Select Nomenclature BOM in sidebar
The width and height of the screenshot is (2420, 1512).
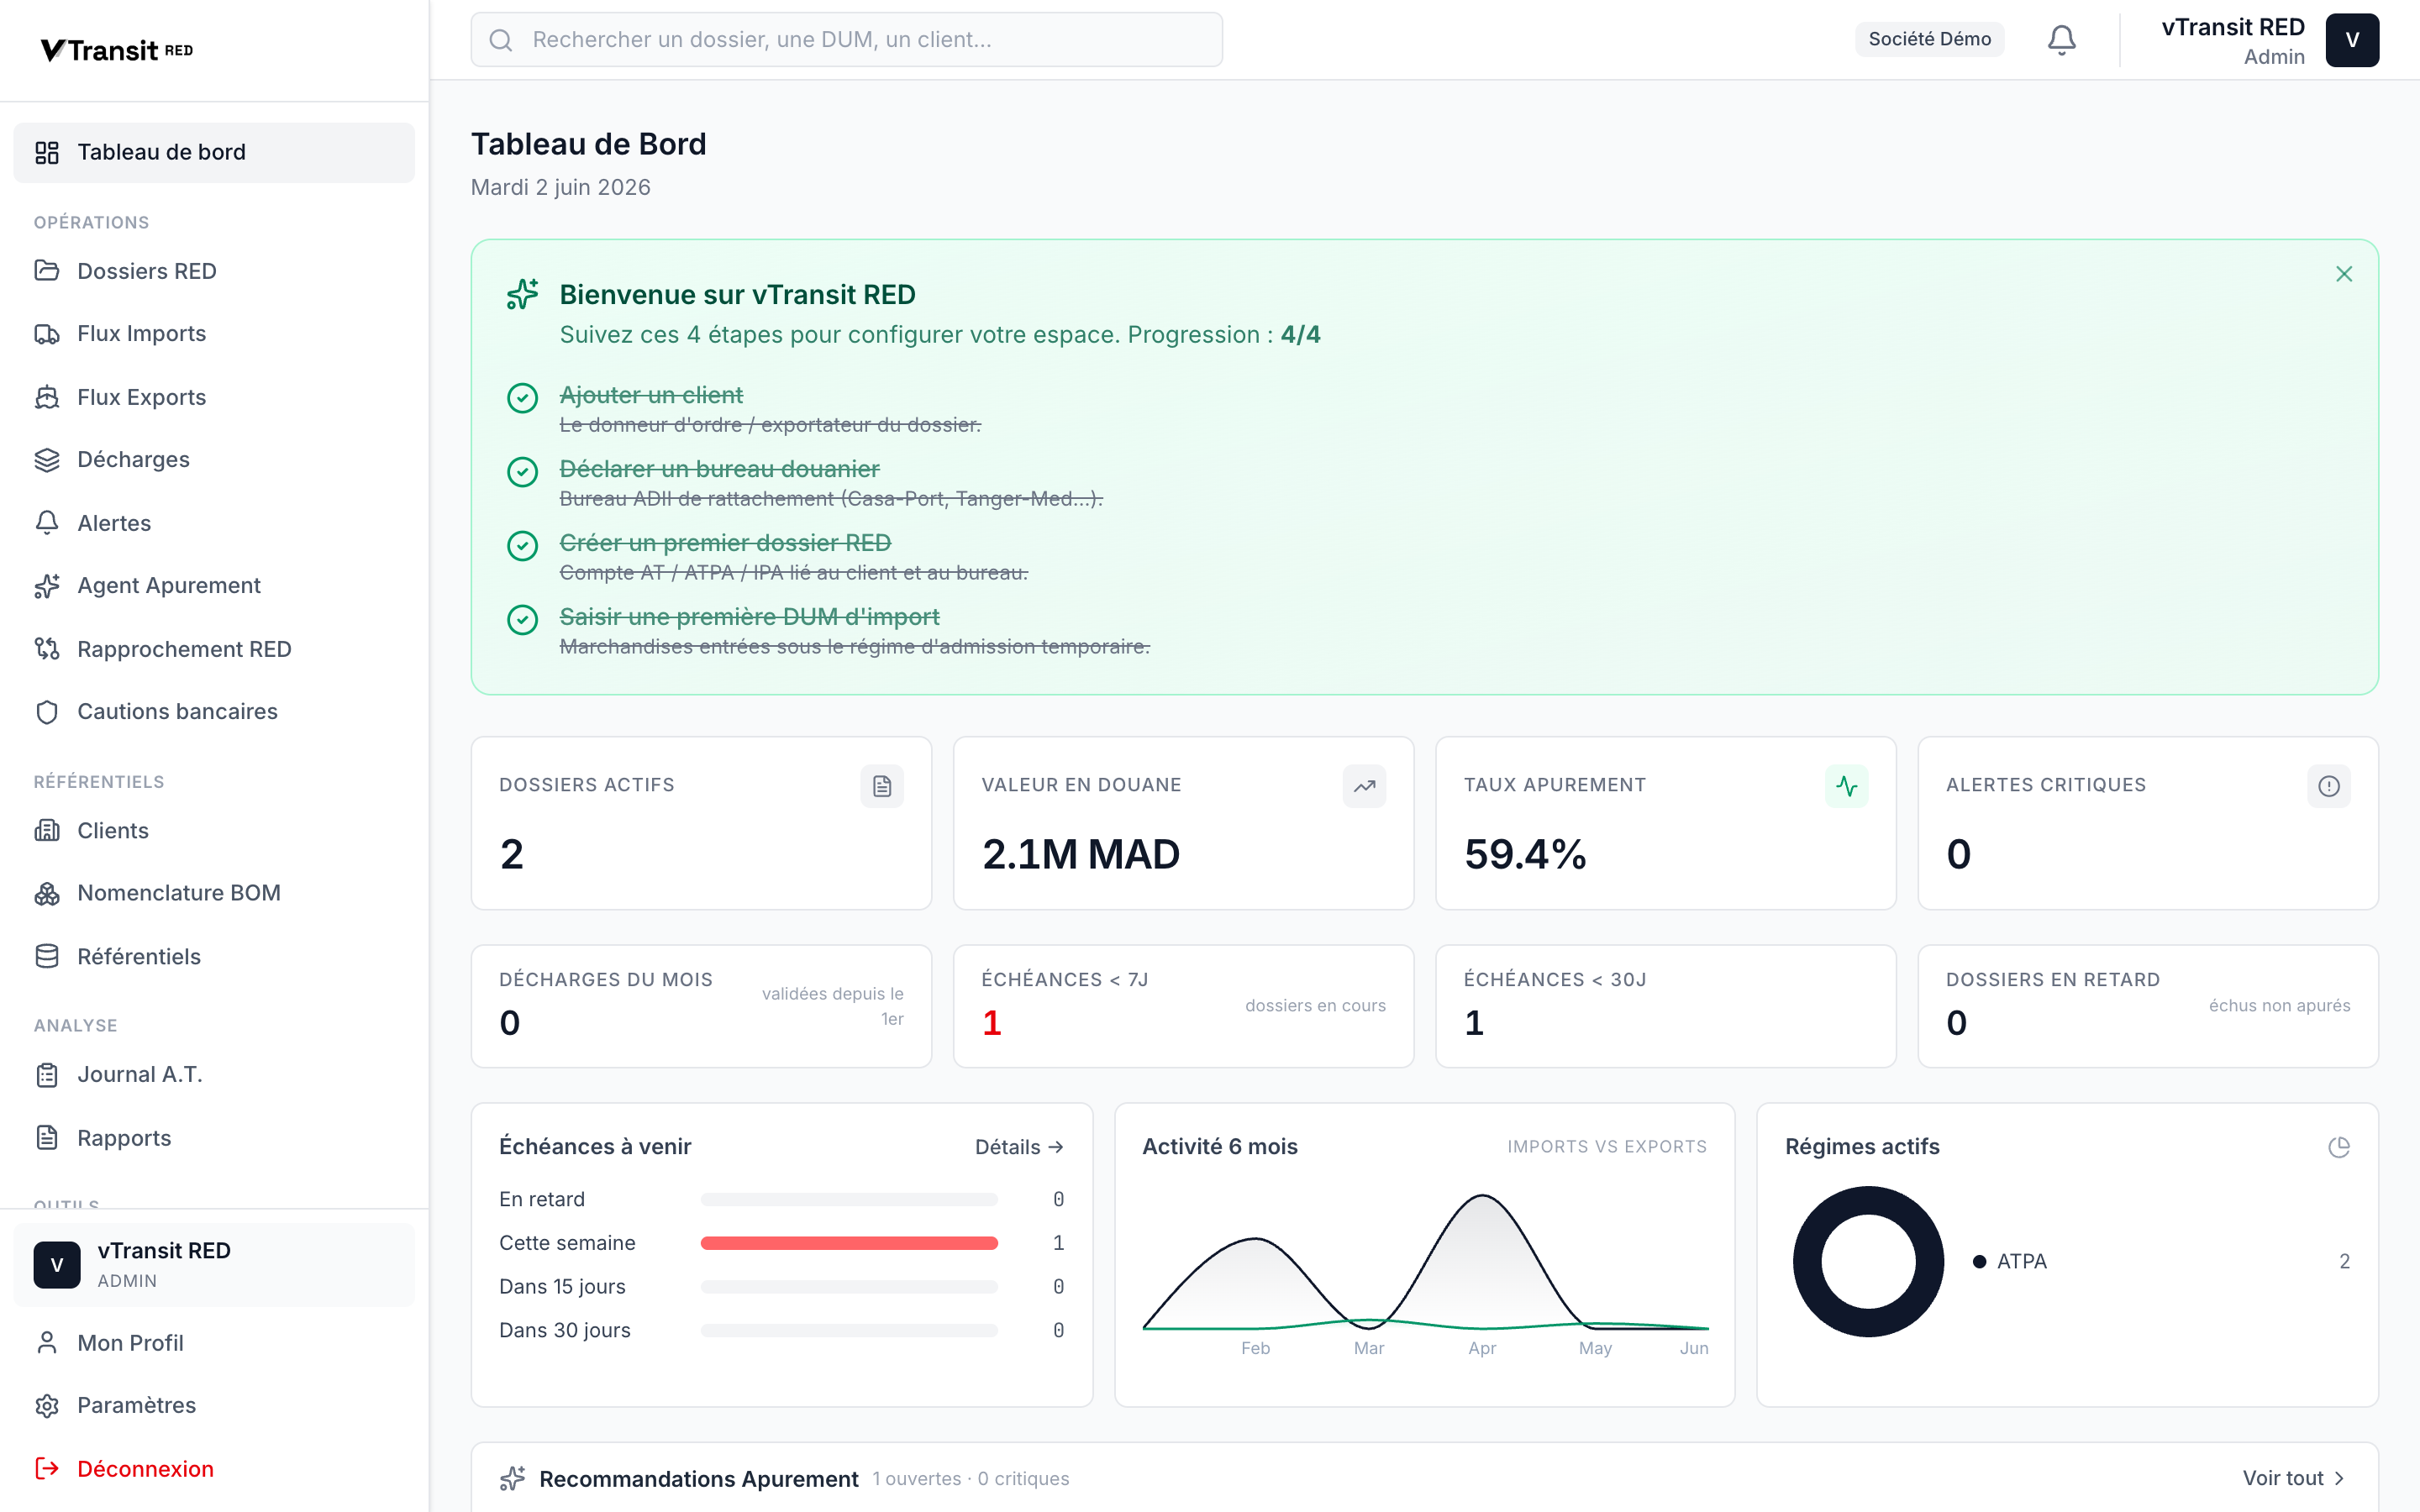[x=214, y=894]
